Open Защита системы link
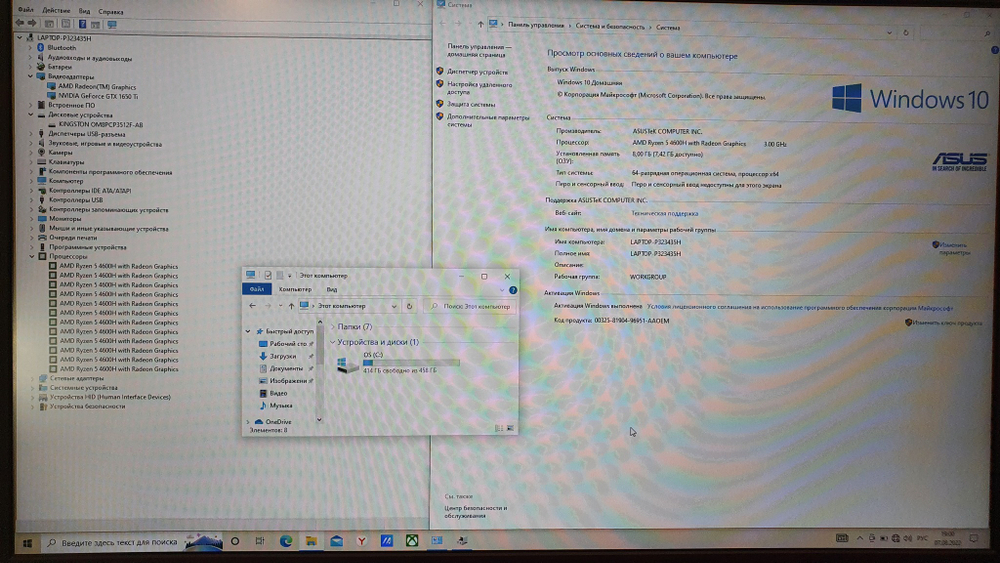Viewport: 1000px width, 563px height. [471, 104]
